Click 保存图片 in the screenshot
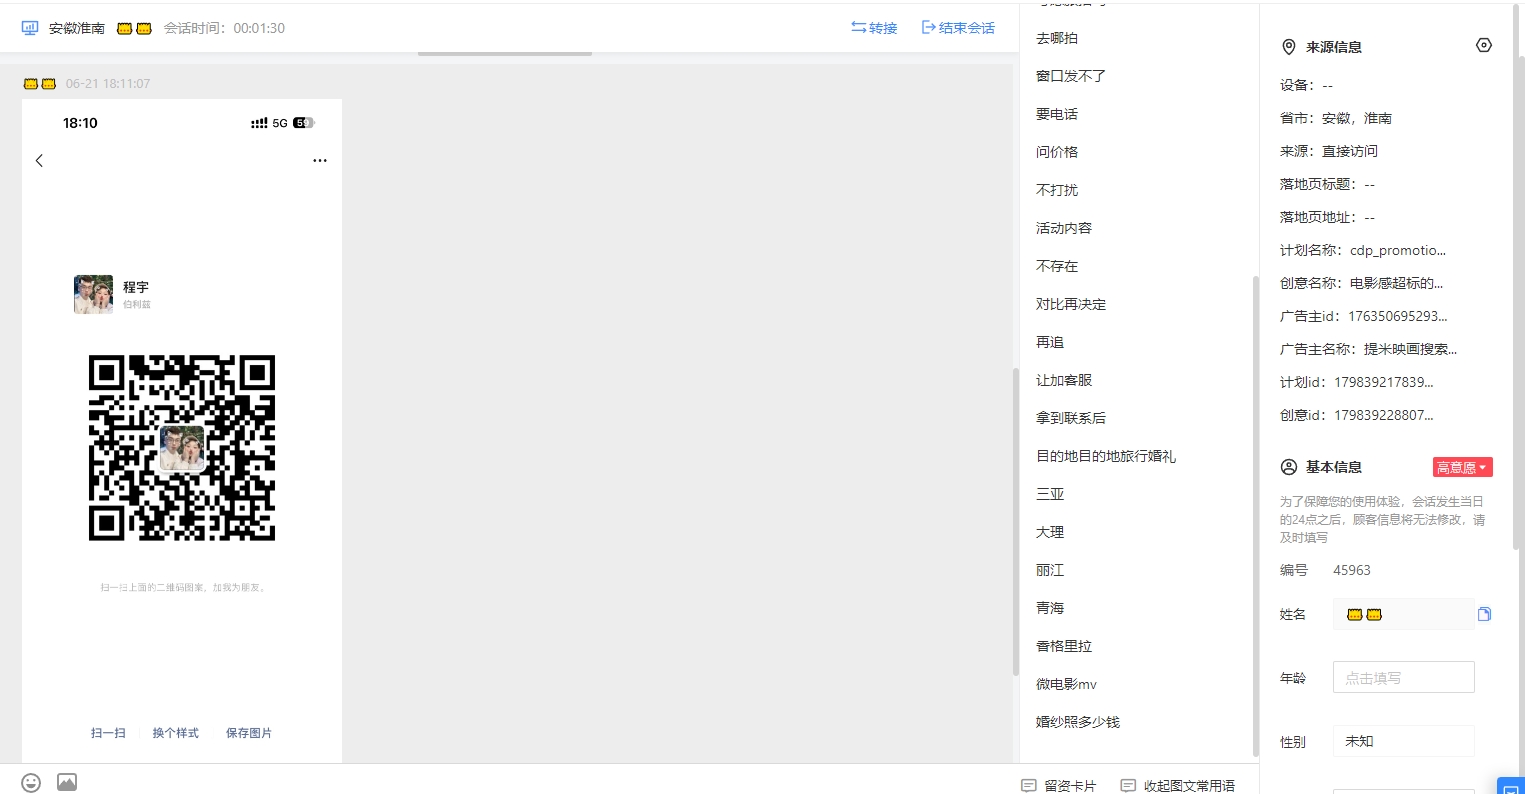This screenshot has width=1525, height=794. point(249,733)
